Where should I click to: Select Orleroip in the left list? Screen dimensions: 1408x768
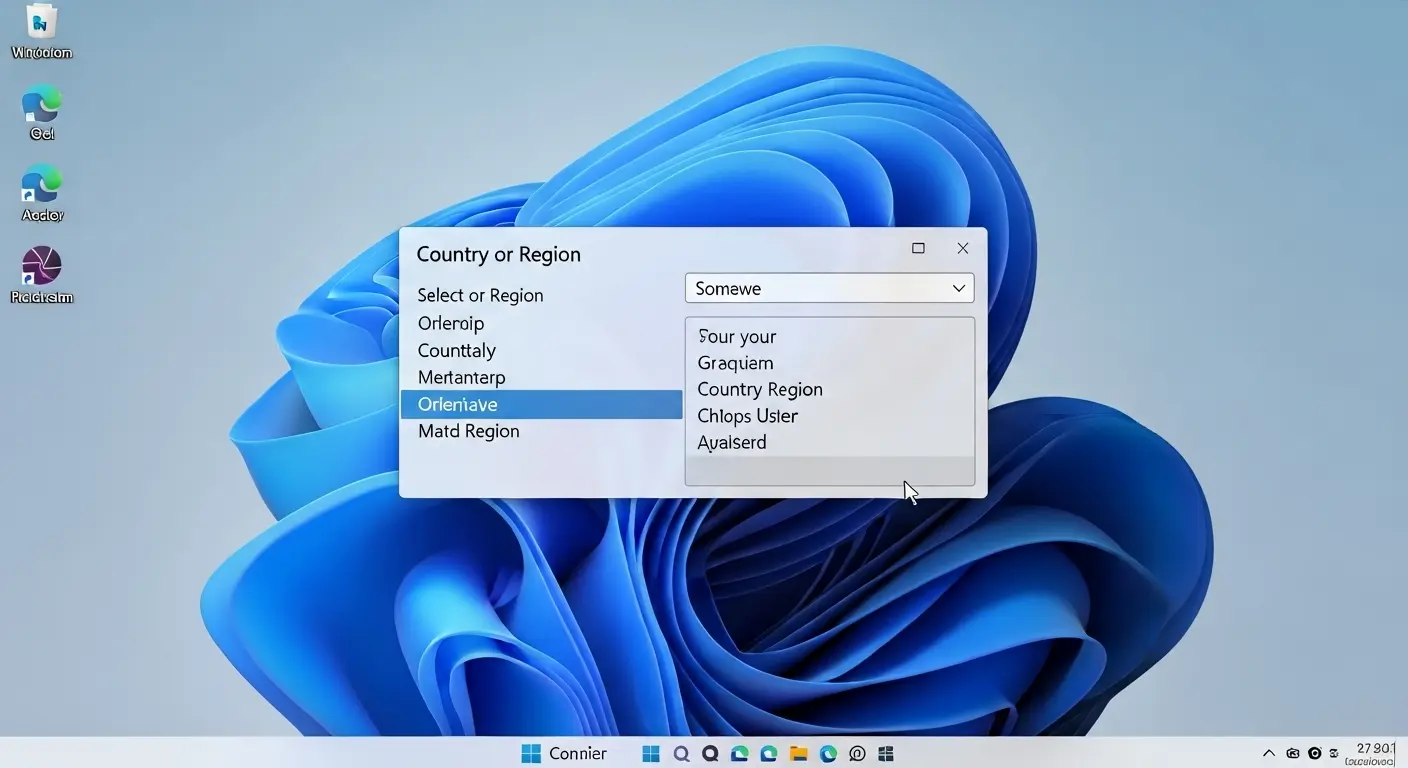pyautogui.click(x=451, y=323)
